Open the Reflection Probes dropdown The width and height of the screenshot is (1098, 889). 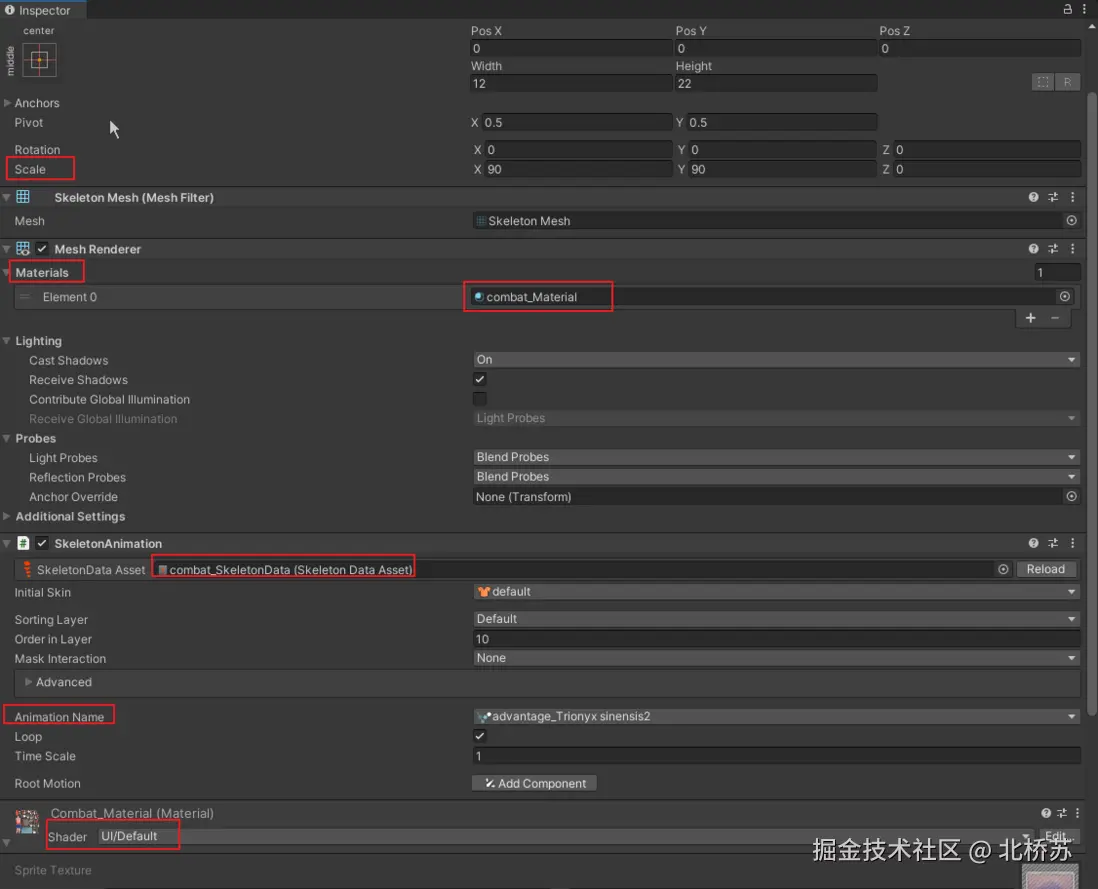tap(776, 477)
